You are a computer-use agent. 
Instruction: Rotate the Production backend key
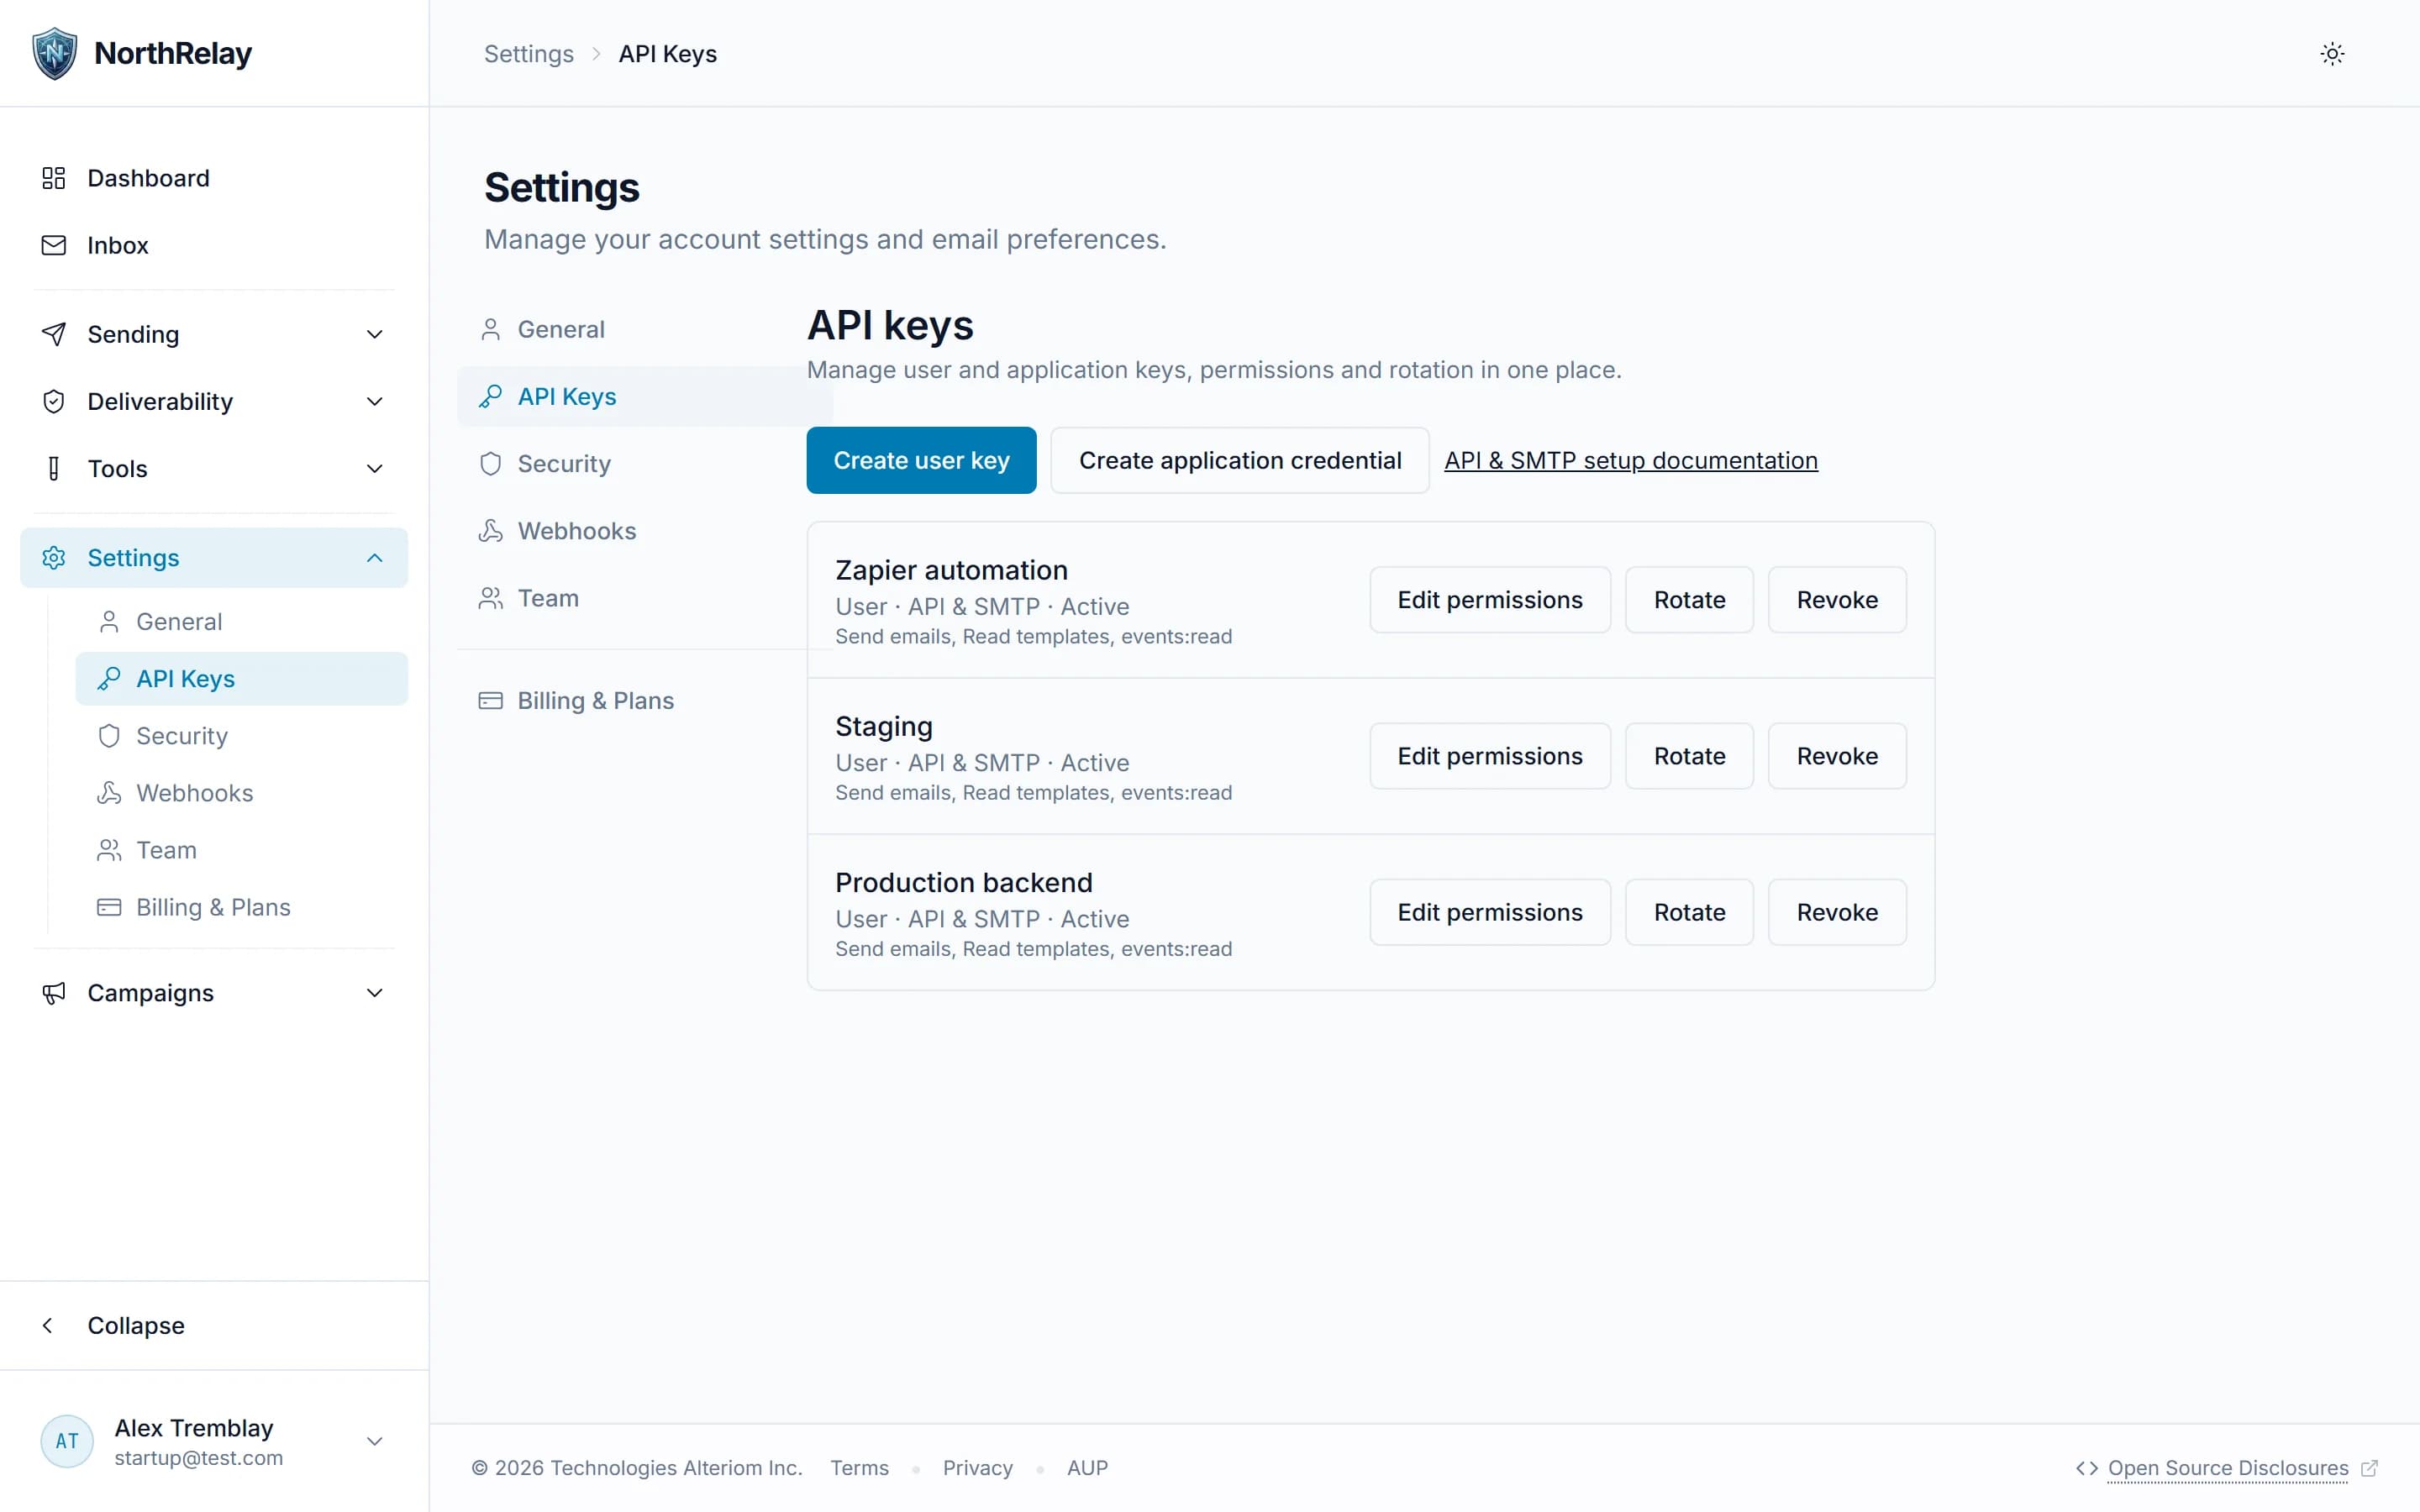1689,912
